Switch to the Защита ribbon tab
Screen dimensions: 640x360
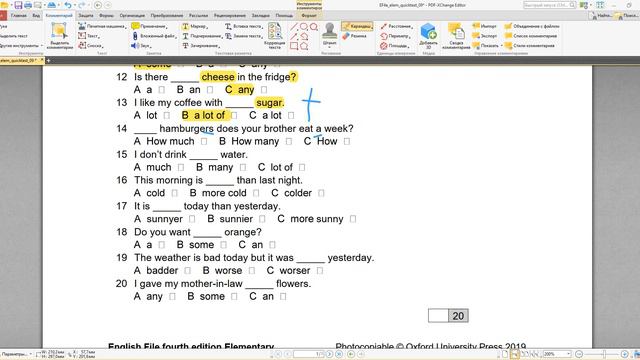86,16
